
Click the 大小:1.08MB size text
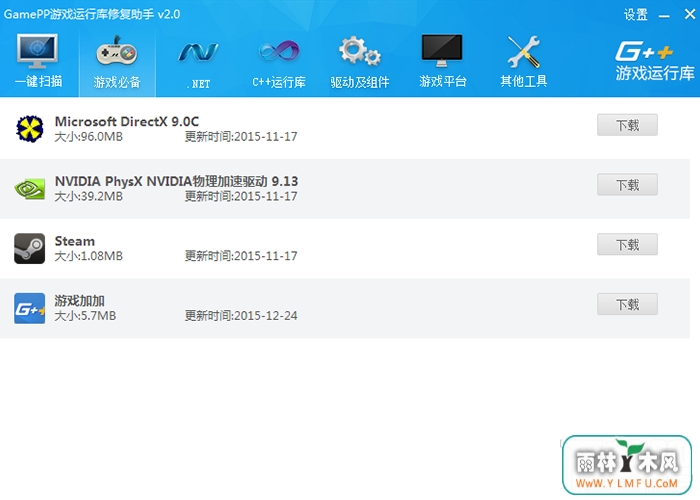click(x=88, y=256)
